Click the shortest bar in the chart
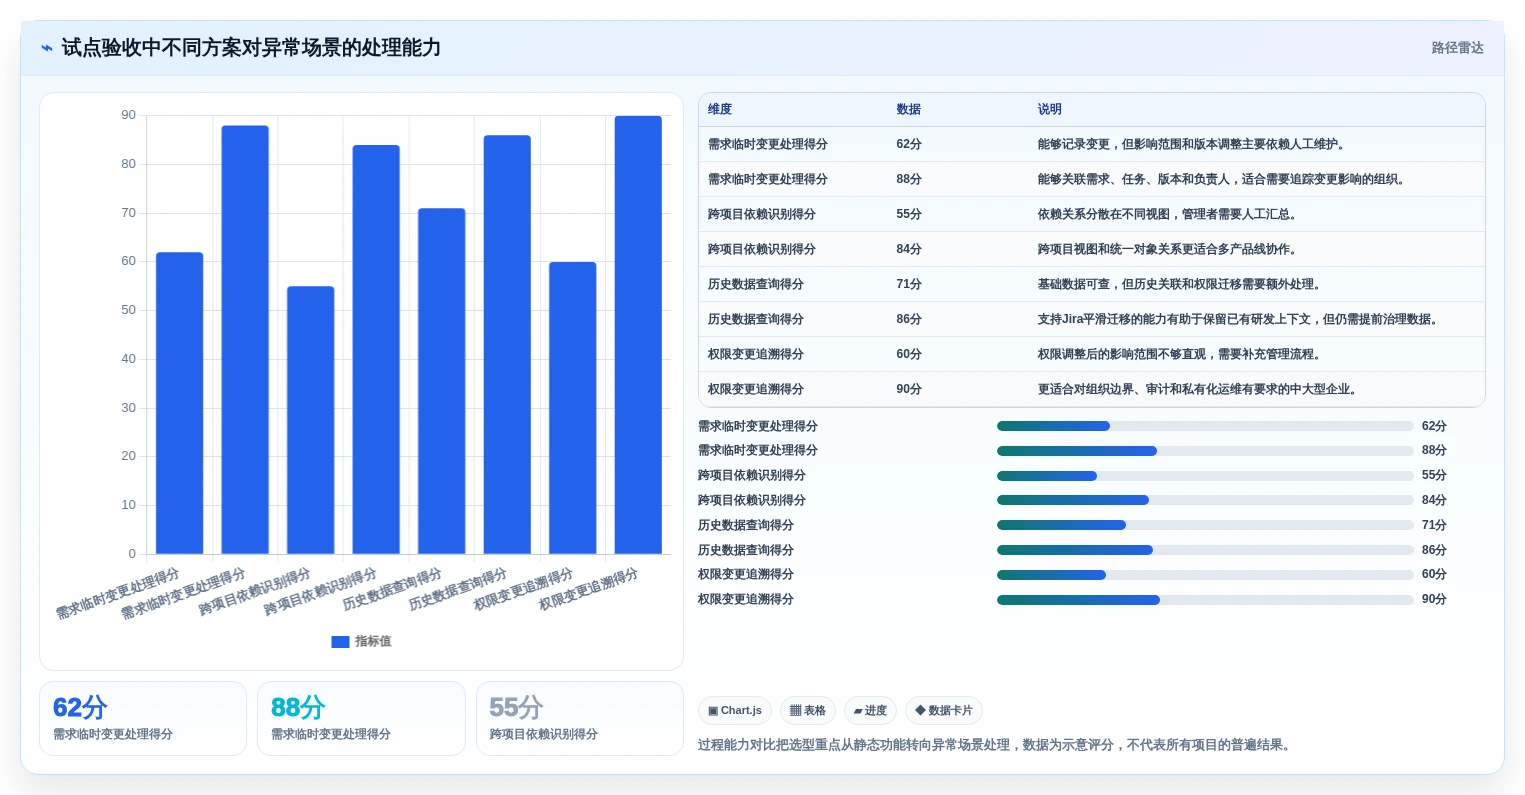This screenshot has width=1525, height=795. [310, 420]
